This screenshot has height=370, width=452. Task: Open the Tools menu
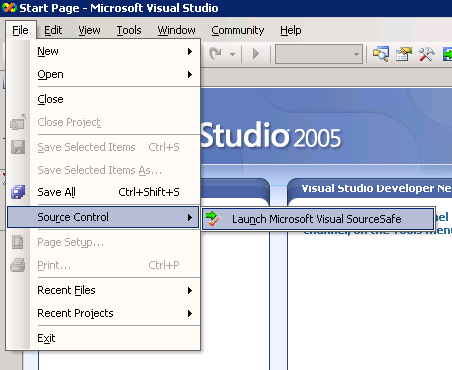tap(129, 30)
